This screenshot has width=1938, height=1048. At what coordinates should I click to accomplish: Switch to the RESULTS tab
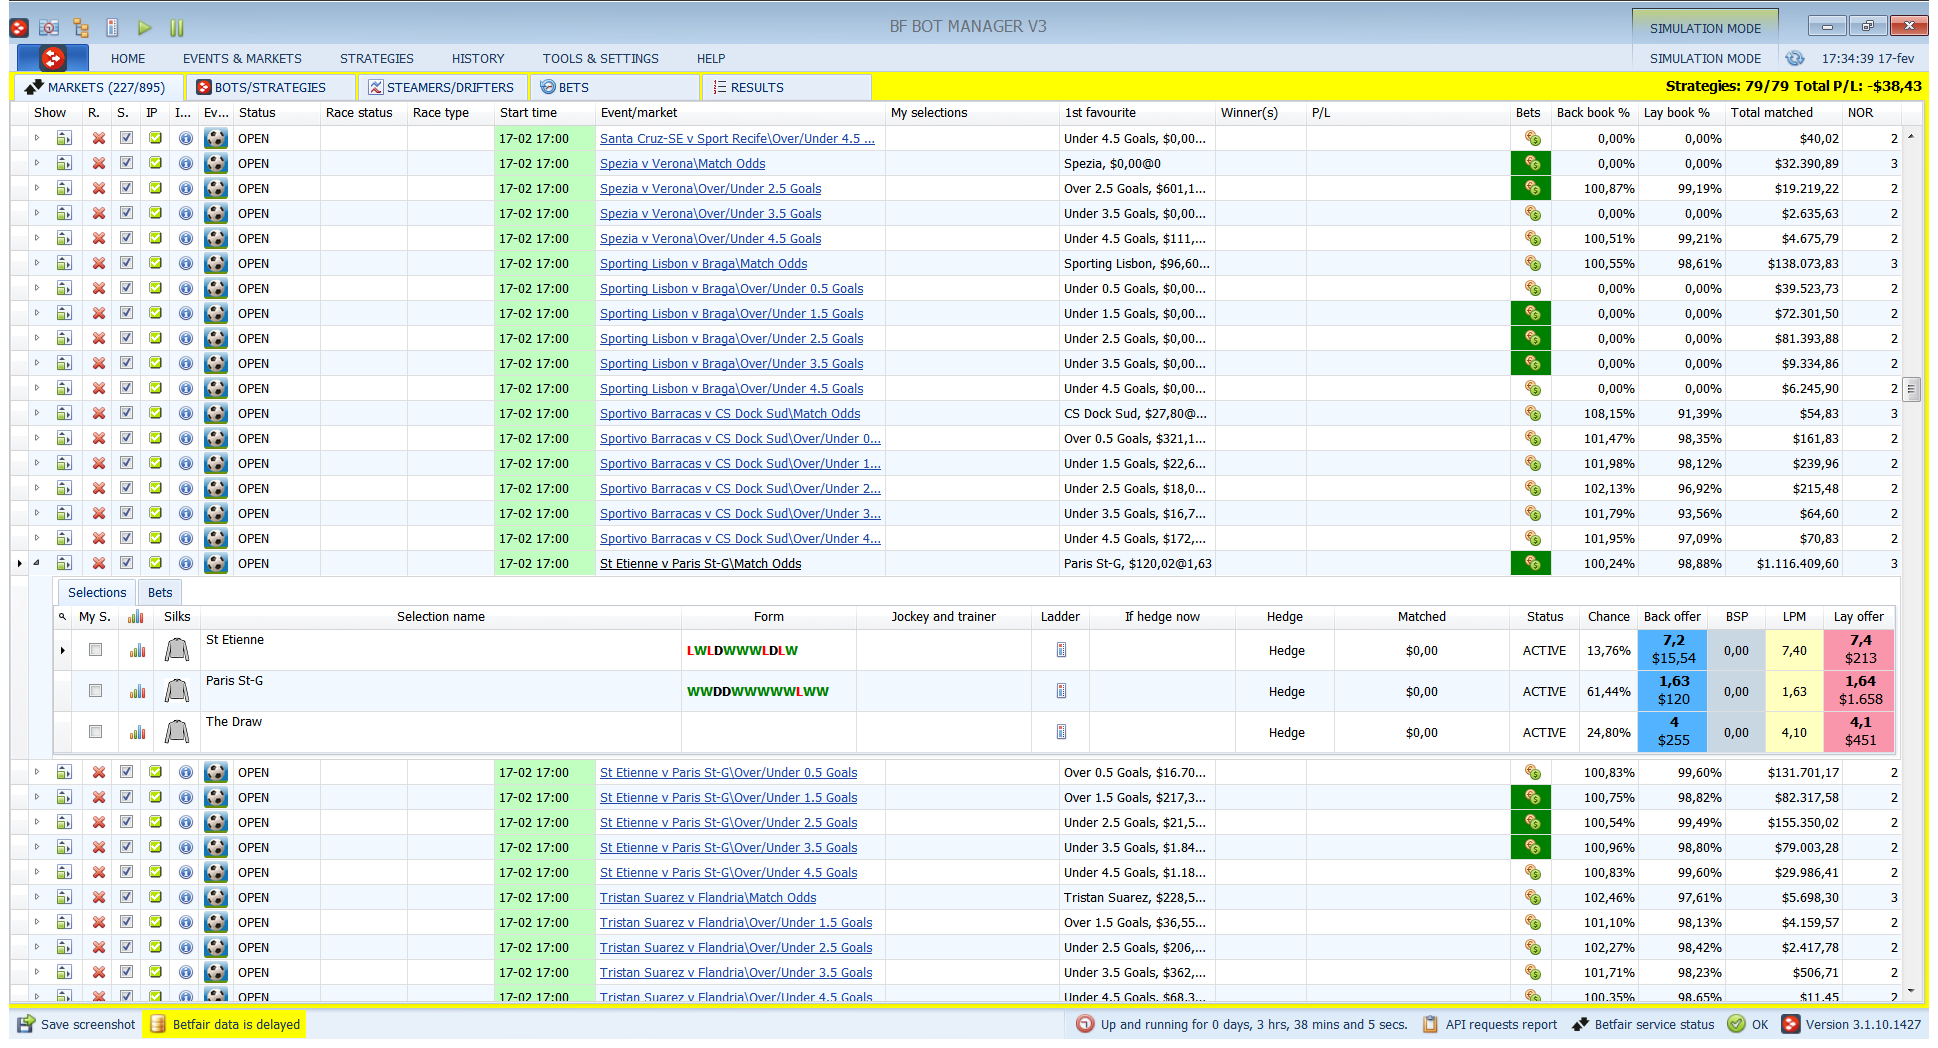[786, 87]
